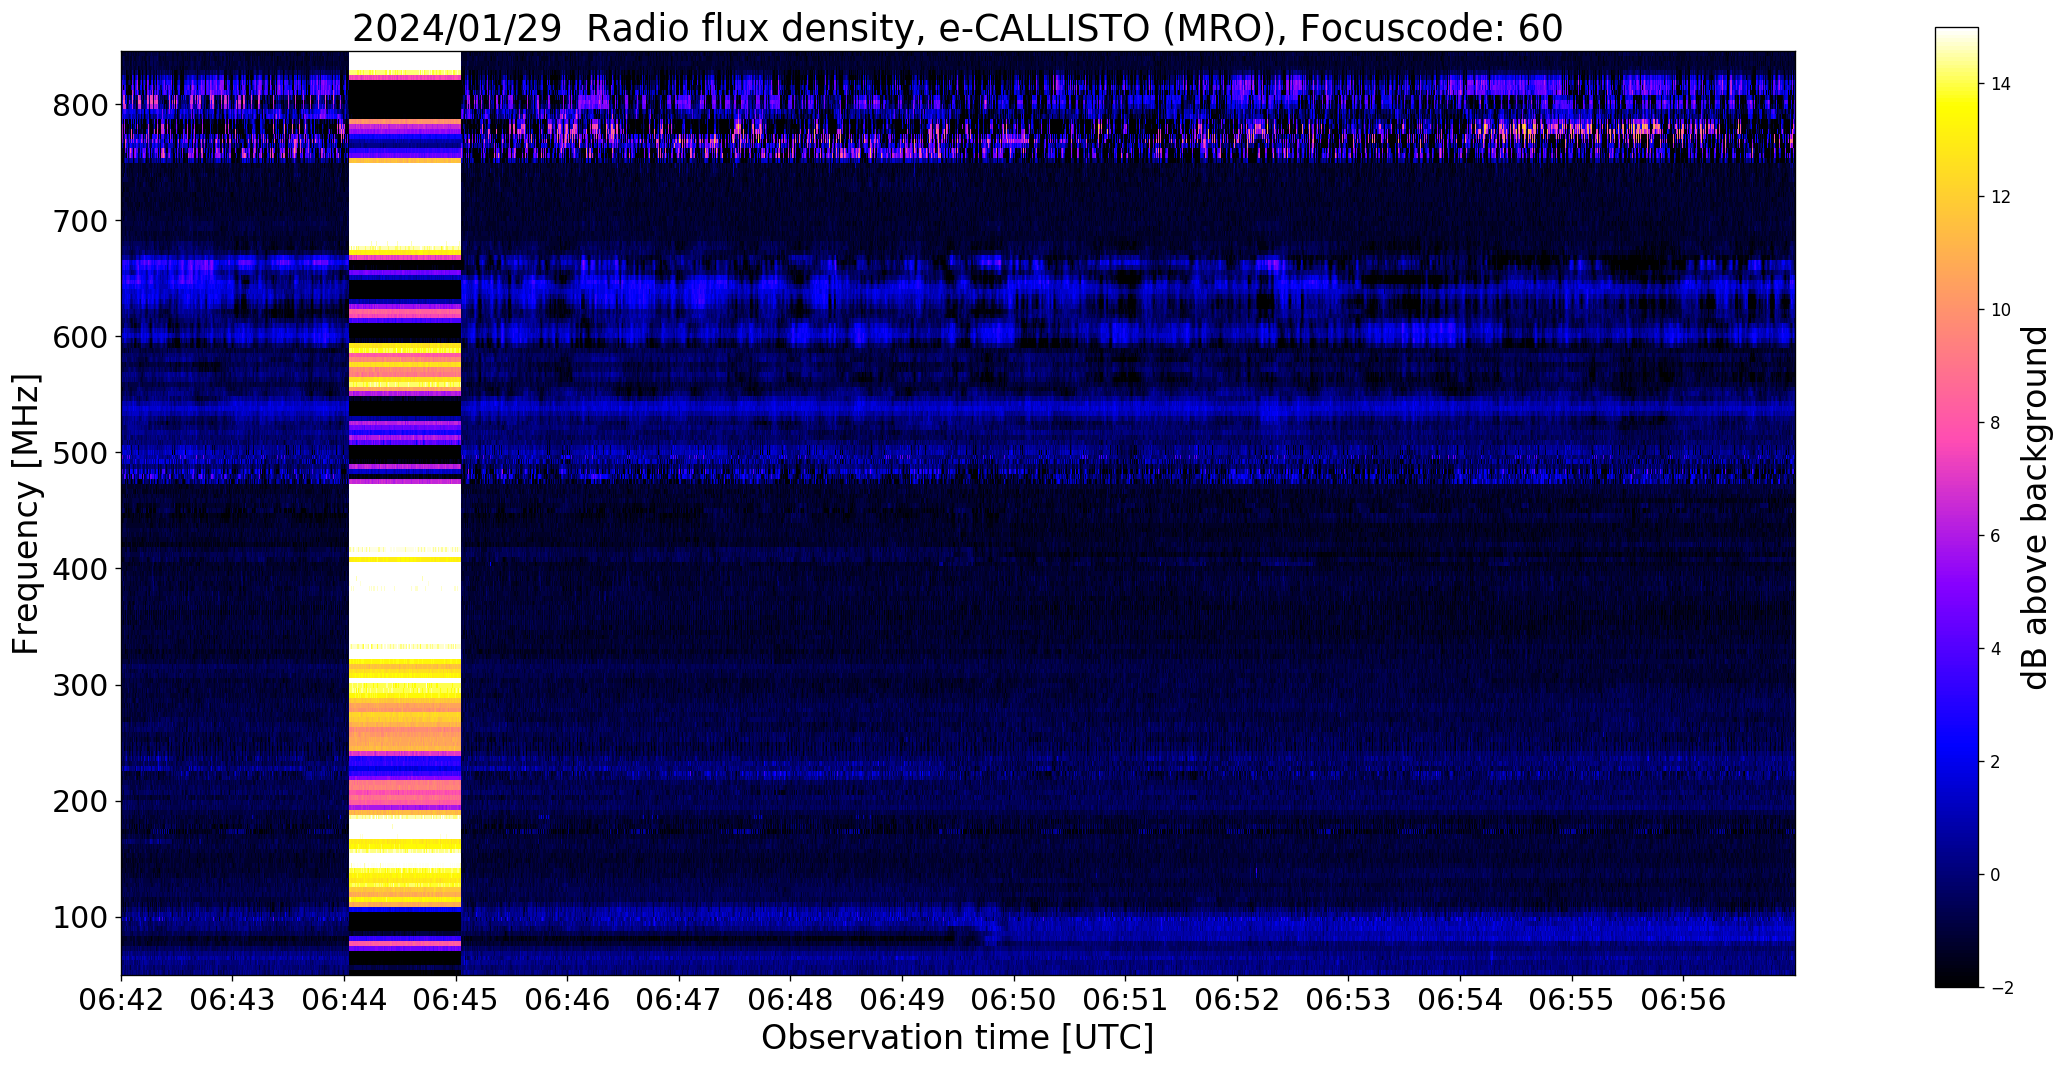
Task: Click the 06:43 time tick label
Action: [x=233, y=1000]
